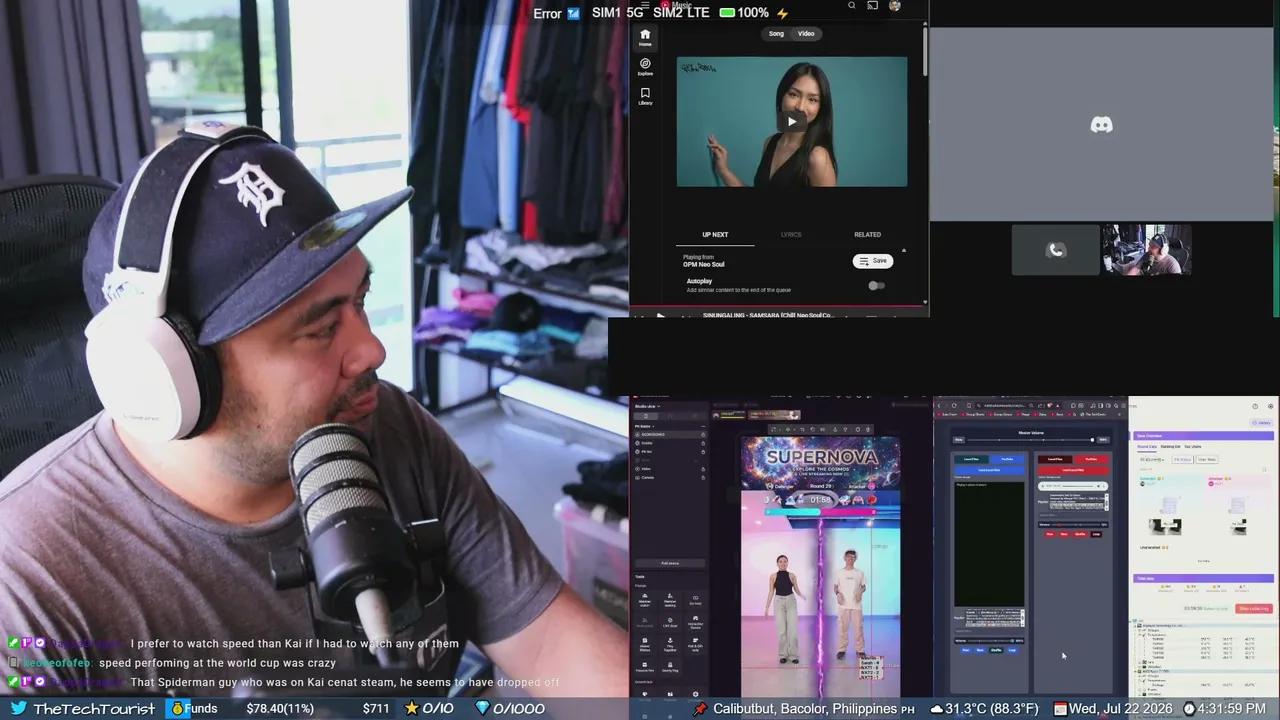Toggle lock on the Video source row
Image resolution: width=1280 pixels, height=720 pixels.
click(703, 469)
